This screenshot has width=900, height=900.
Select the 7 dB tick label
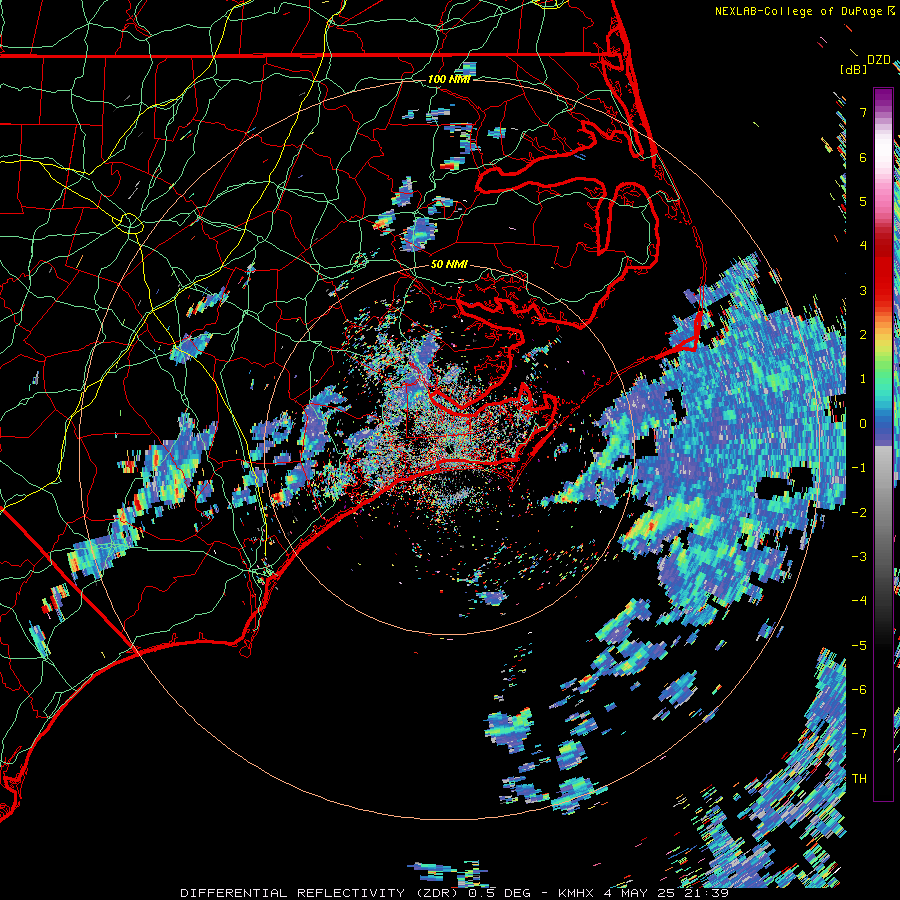tap(863, 112)
